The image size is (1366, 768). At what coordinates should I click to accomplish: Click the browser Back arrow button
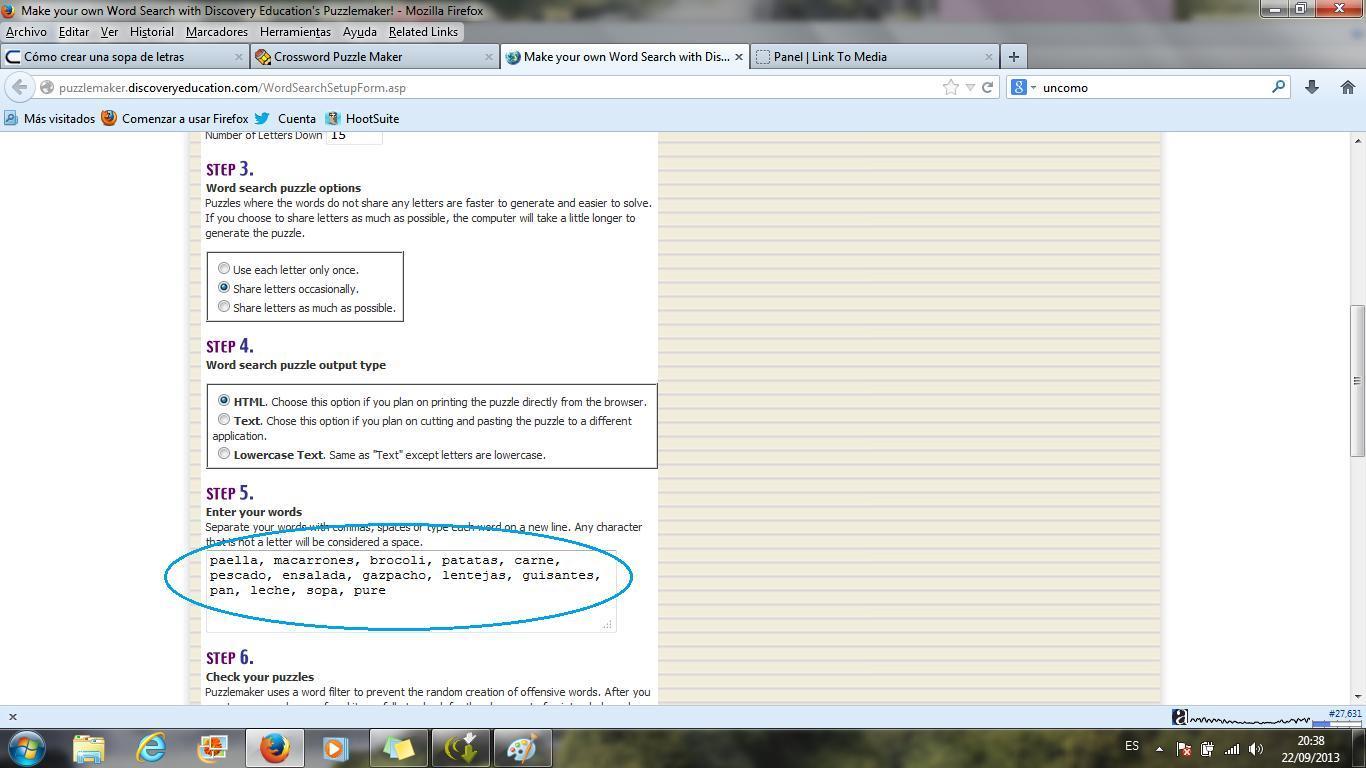20,87
